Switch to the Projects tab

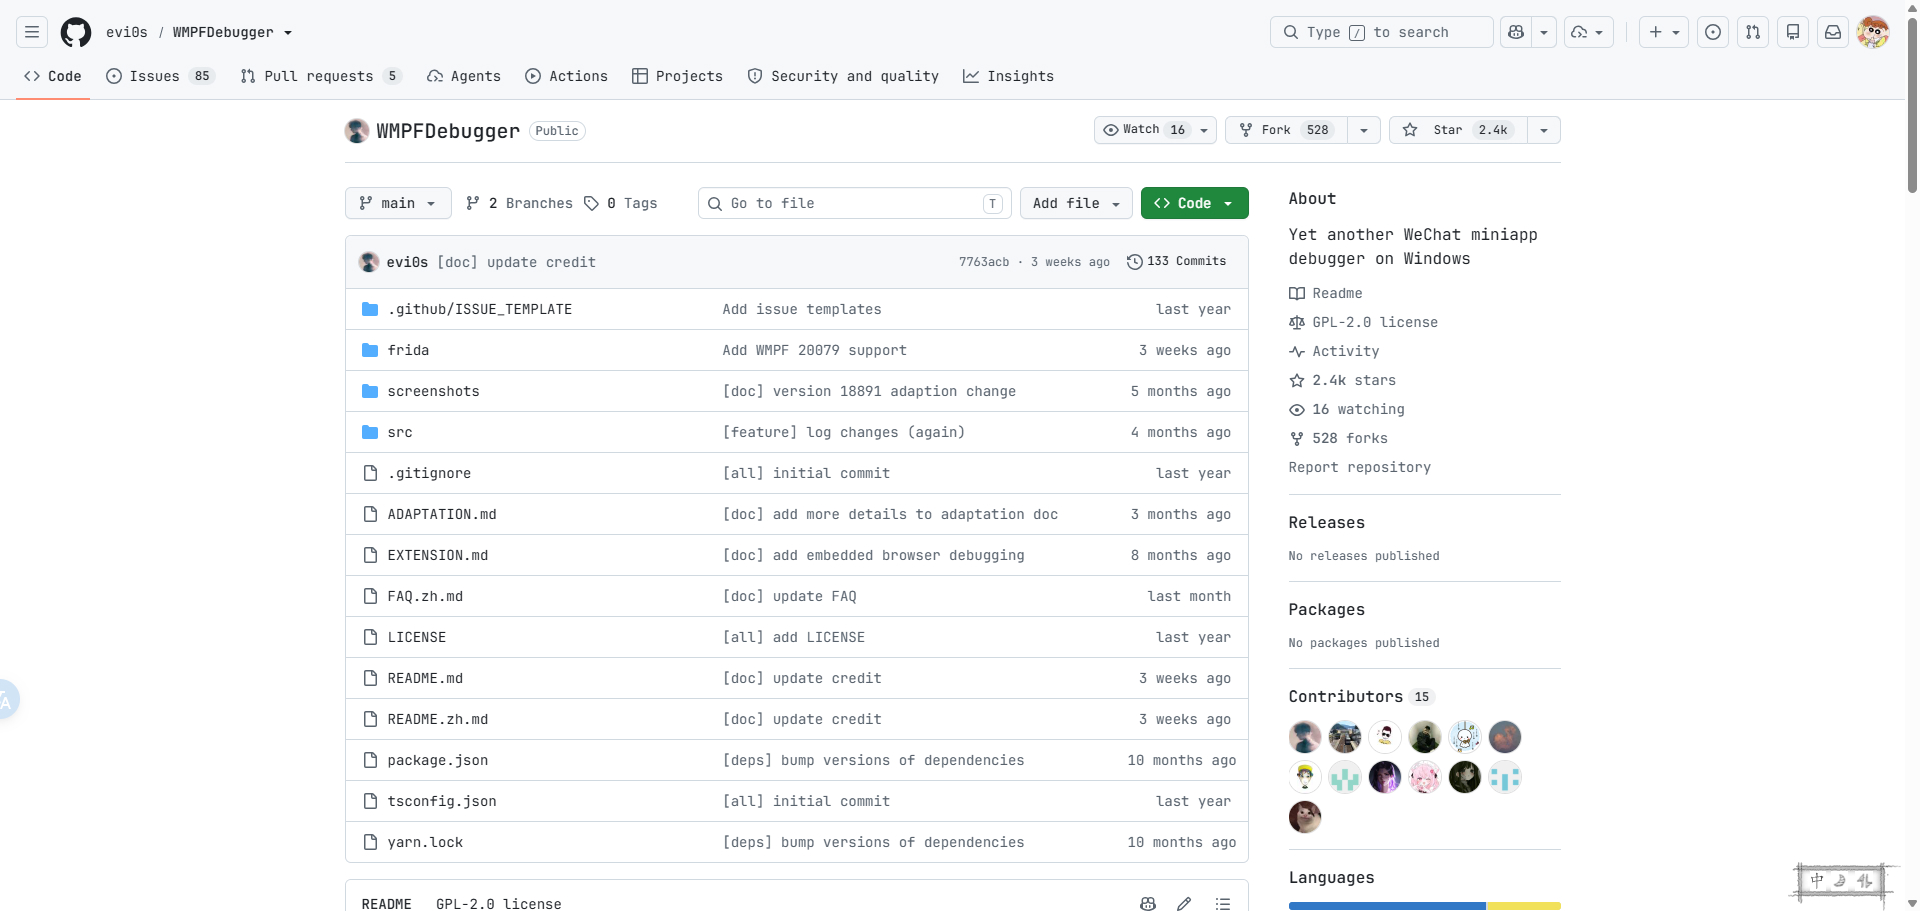[677, 76]
